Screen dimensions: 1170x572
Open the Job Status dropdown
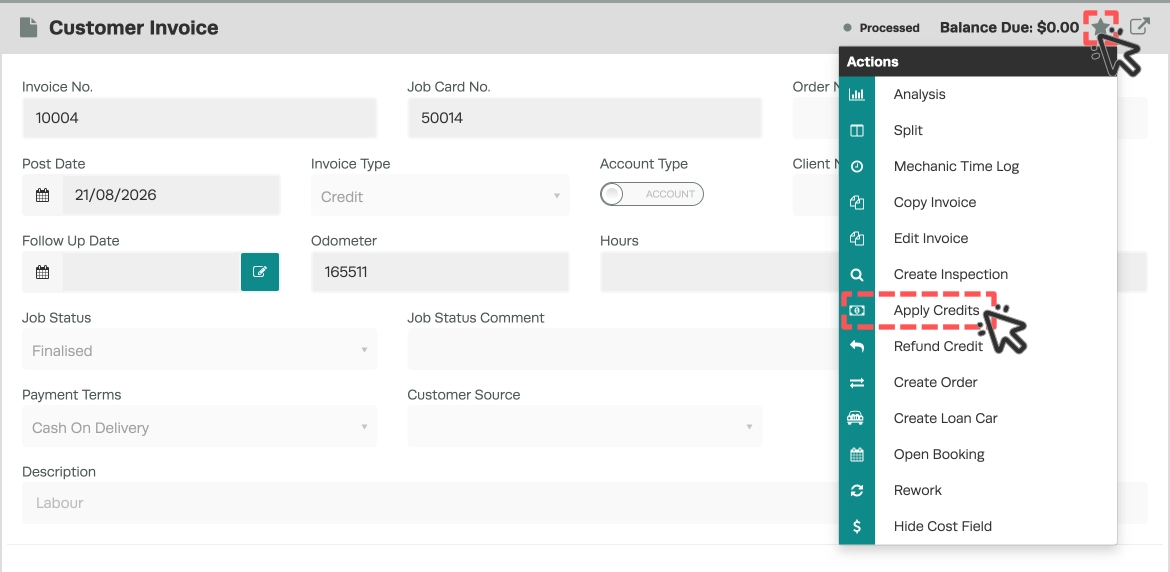tap(199, 350)
